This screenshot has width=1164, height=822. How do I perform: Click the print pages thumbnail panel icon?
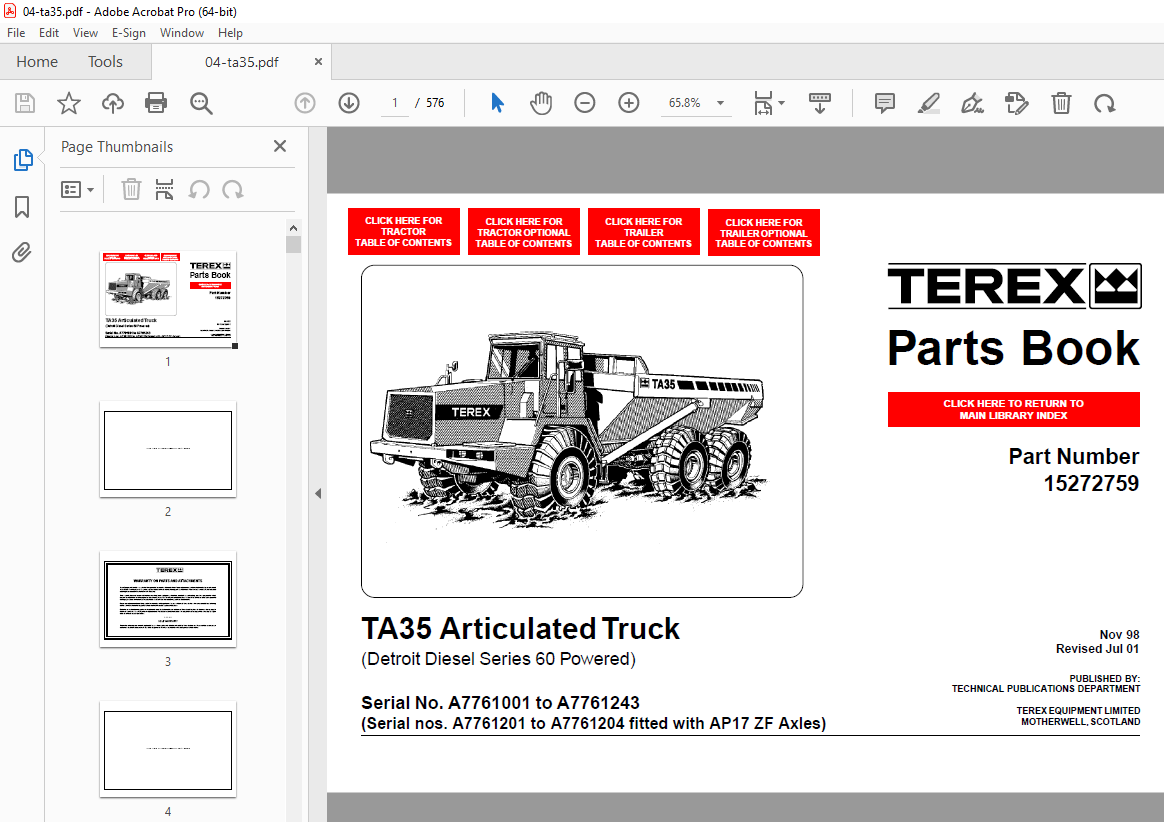(164, 189)
